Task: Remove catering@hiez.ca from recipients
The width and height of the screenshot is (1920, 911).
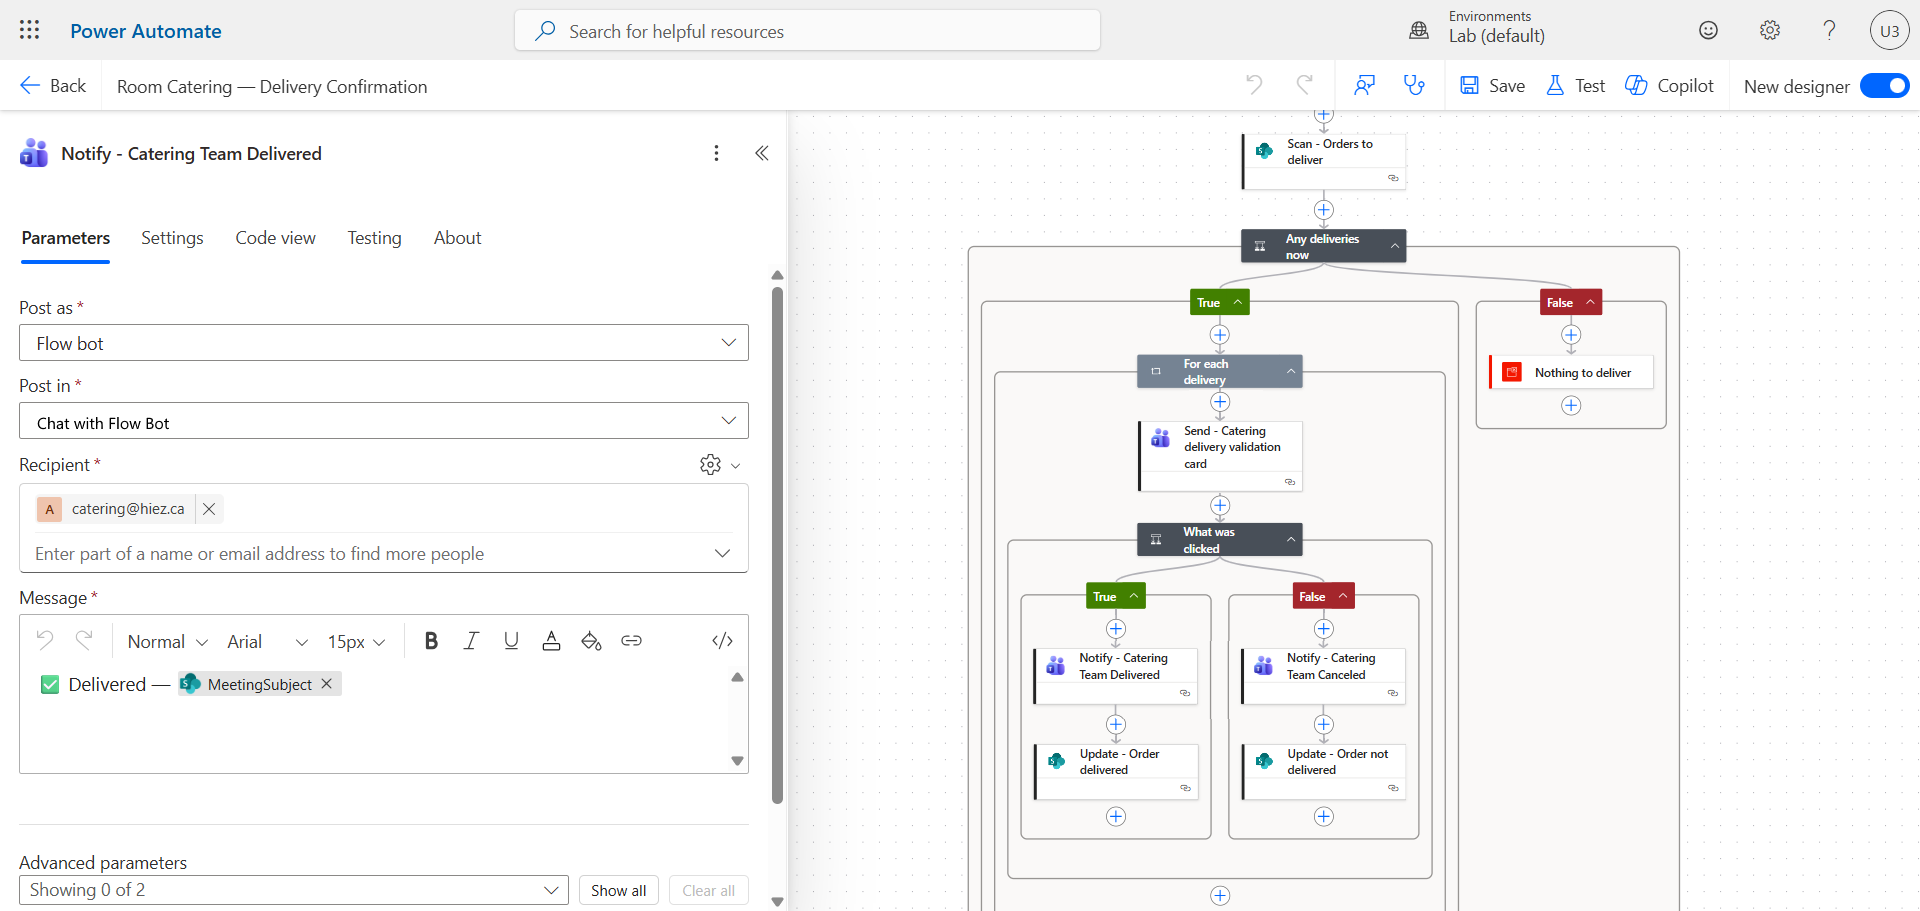Action: coord(209,509)
